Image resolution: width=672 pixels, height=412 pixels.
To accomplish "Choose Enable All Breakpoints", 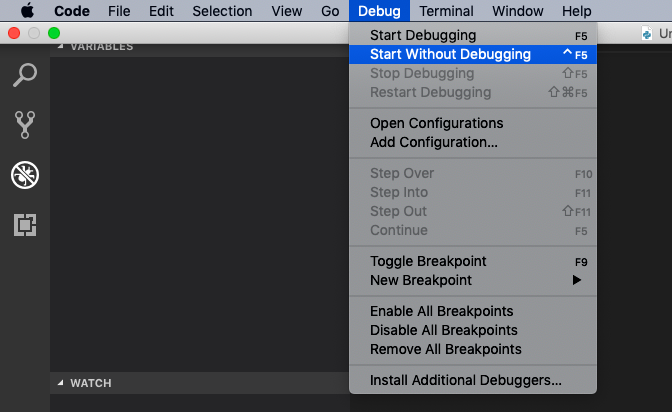I will pos(473,311).
